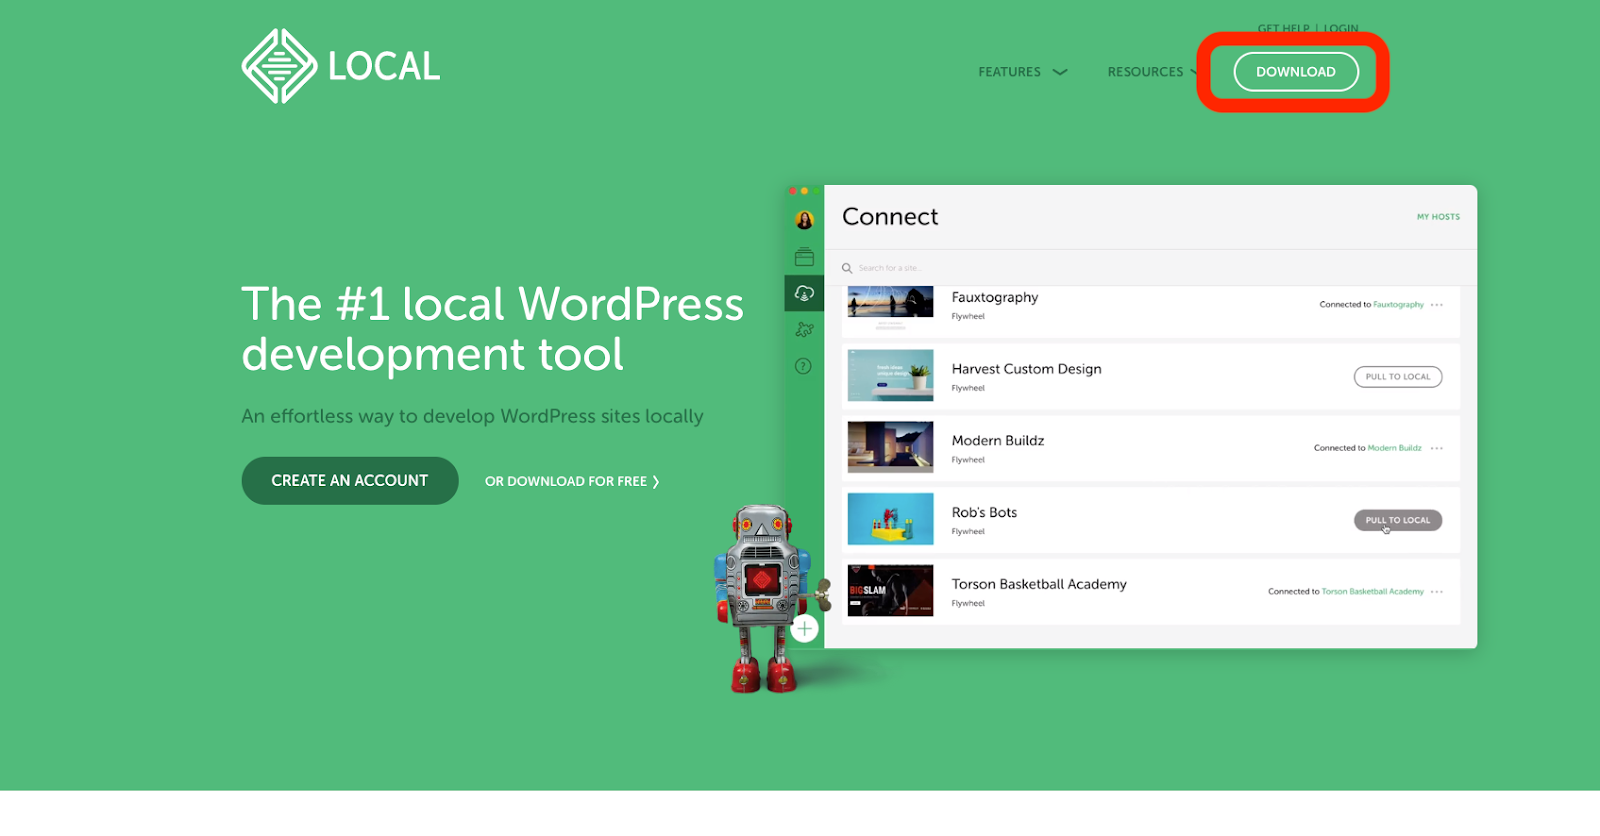Click the Download button in header
Image resolution: width=1600 pixels, height=836 pixels.
(1296, 72)
